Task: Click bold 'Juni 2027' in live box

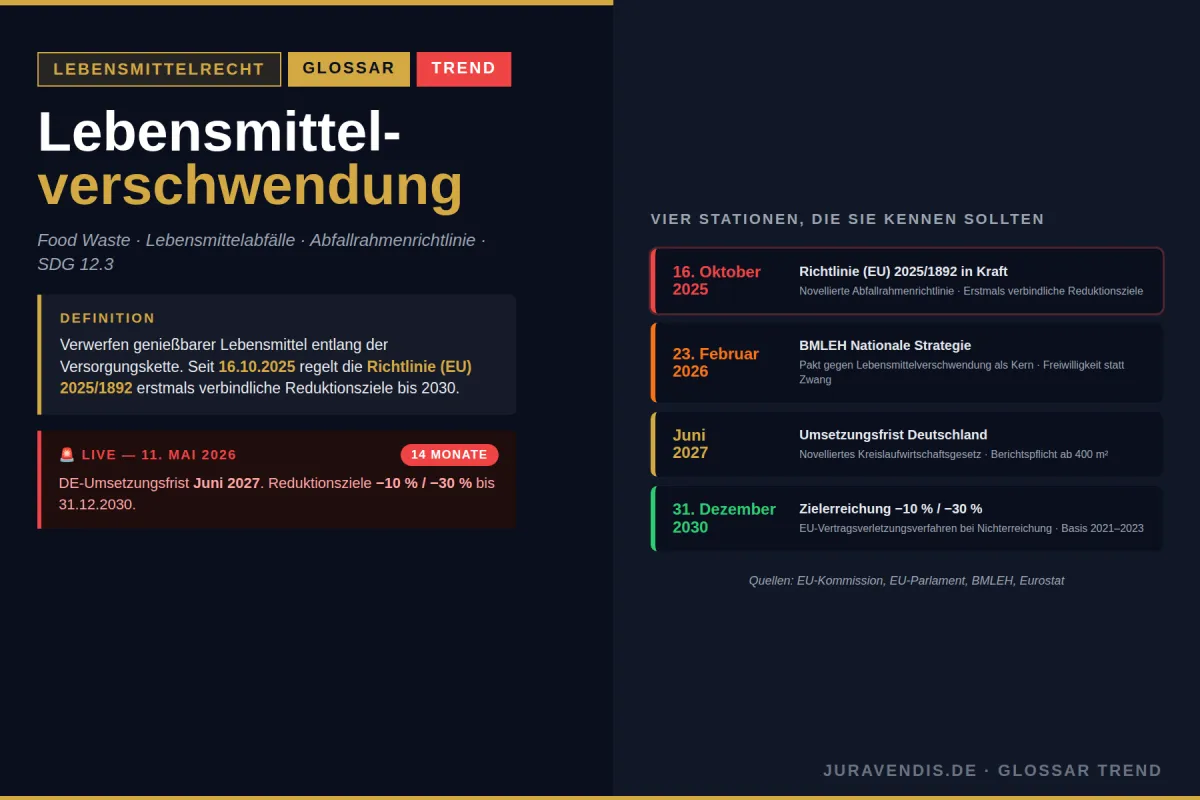Action: 227,483
